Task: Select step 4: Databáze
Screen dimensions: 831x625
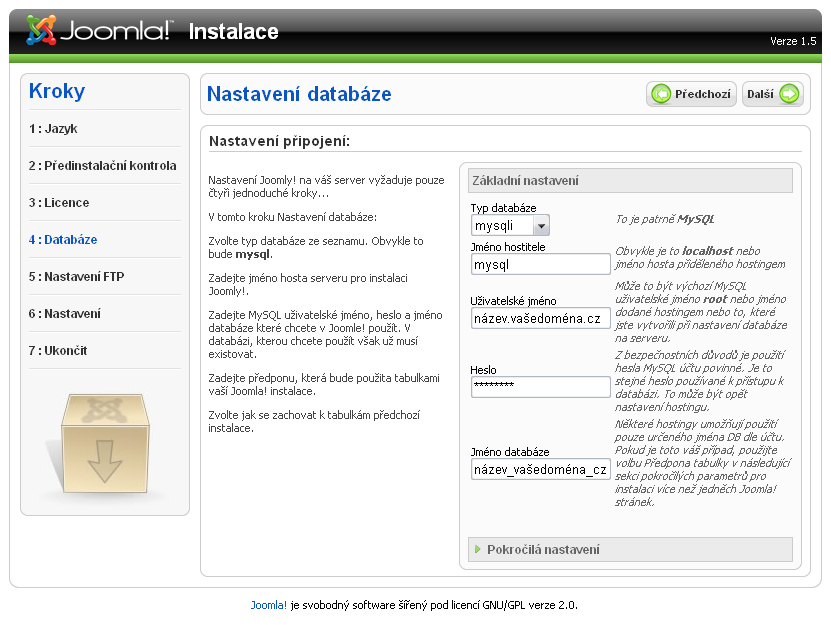Action: pyautogui.click(x=63, y=240)
